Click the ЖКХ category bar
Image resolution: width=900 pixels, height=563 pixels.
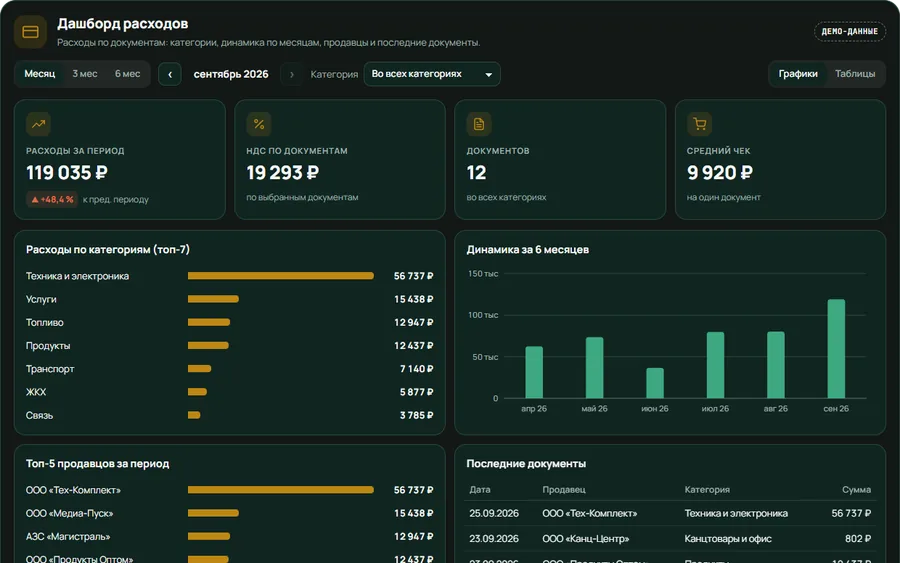[197, 392]
